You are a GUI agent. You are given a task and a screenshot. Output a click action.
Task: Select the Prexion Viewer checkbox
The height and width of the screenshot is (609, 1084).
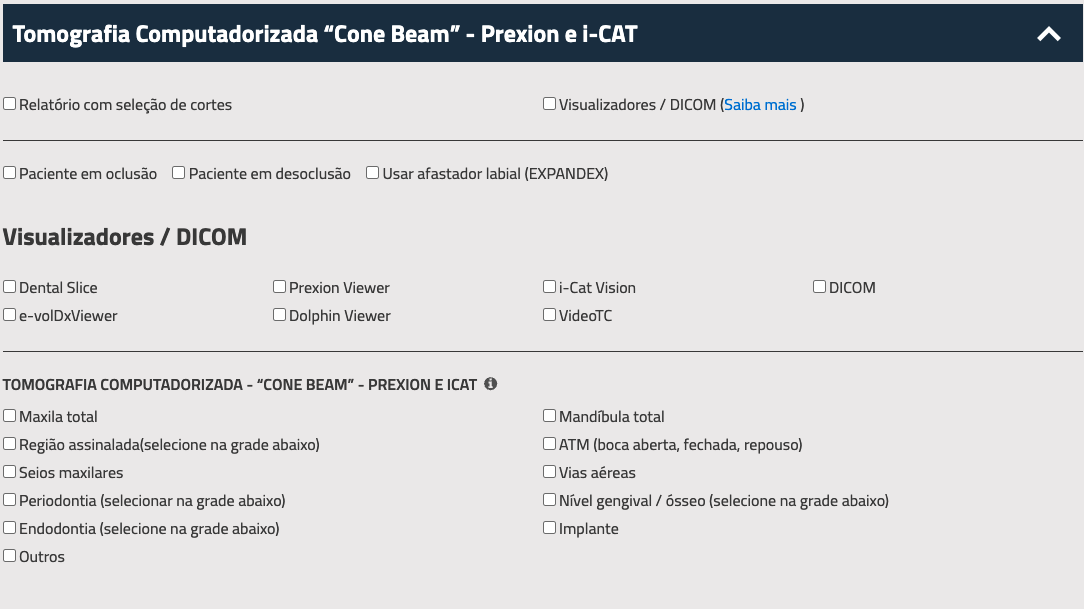[x=279, y=287]
